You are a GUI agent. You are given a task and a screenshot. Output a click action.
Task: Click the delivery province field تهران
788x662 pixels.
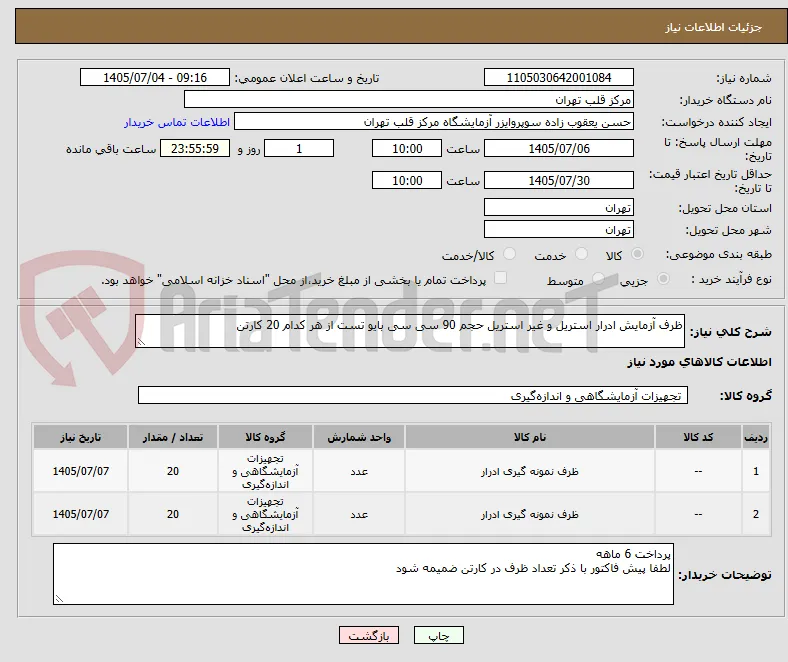[x=558, y=207]
